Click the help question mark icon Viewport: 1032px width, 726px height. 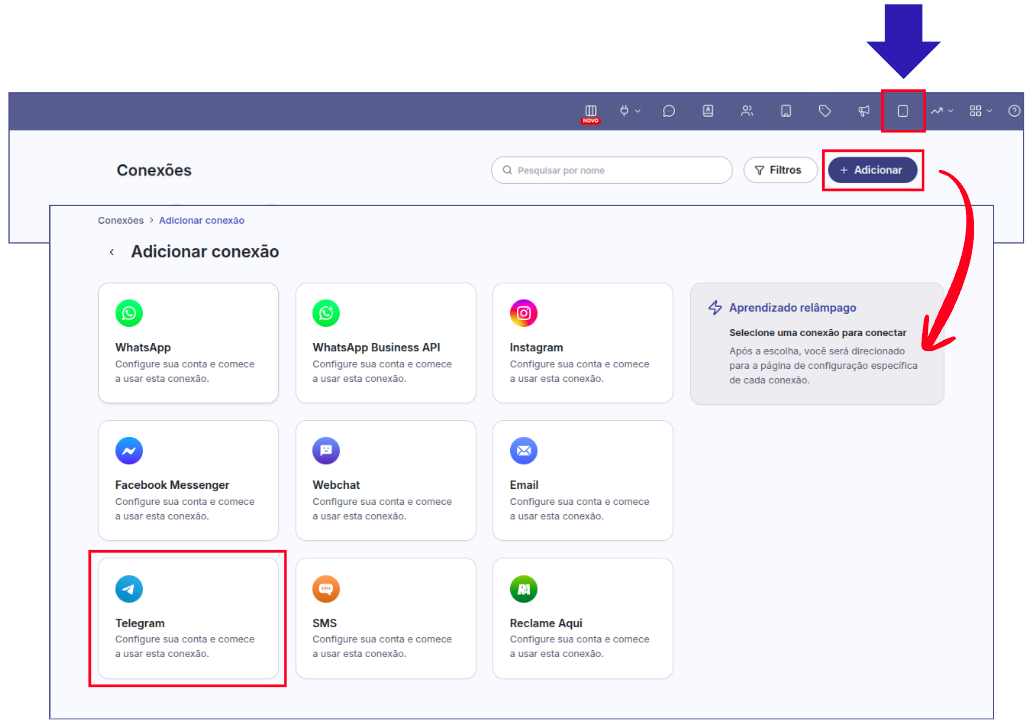(x=1014, y=111)
